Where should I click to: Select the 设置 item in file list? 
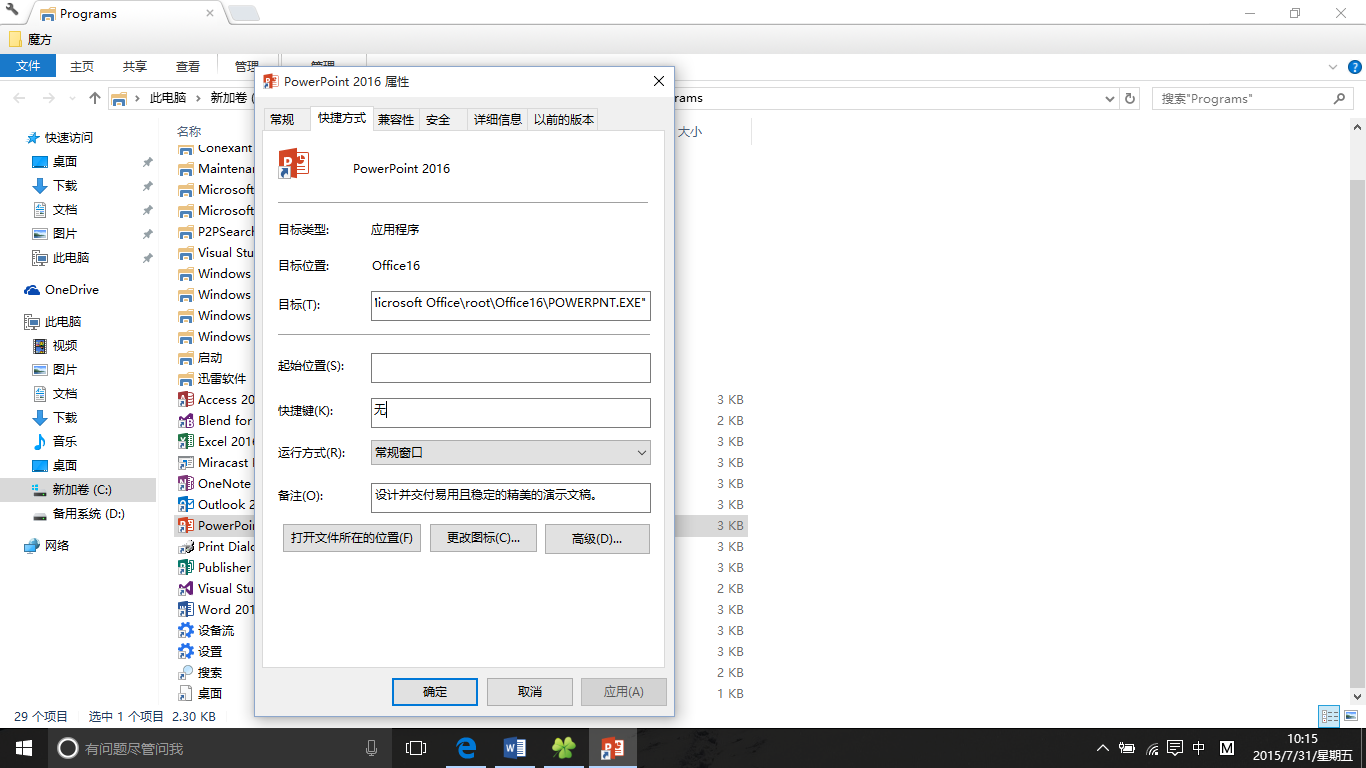(x=200, y=651)
